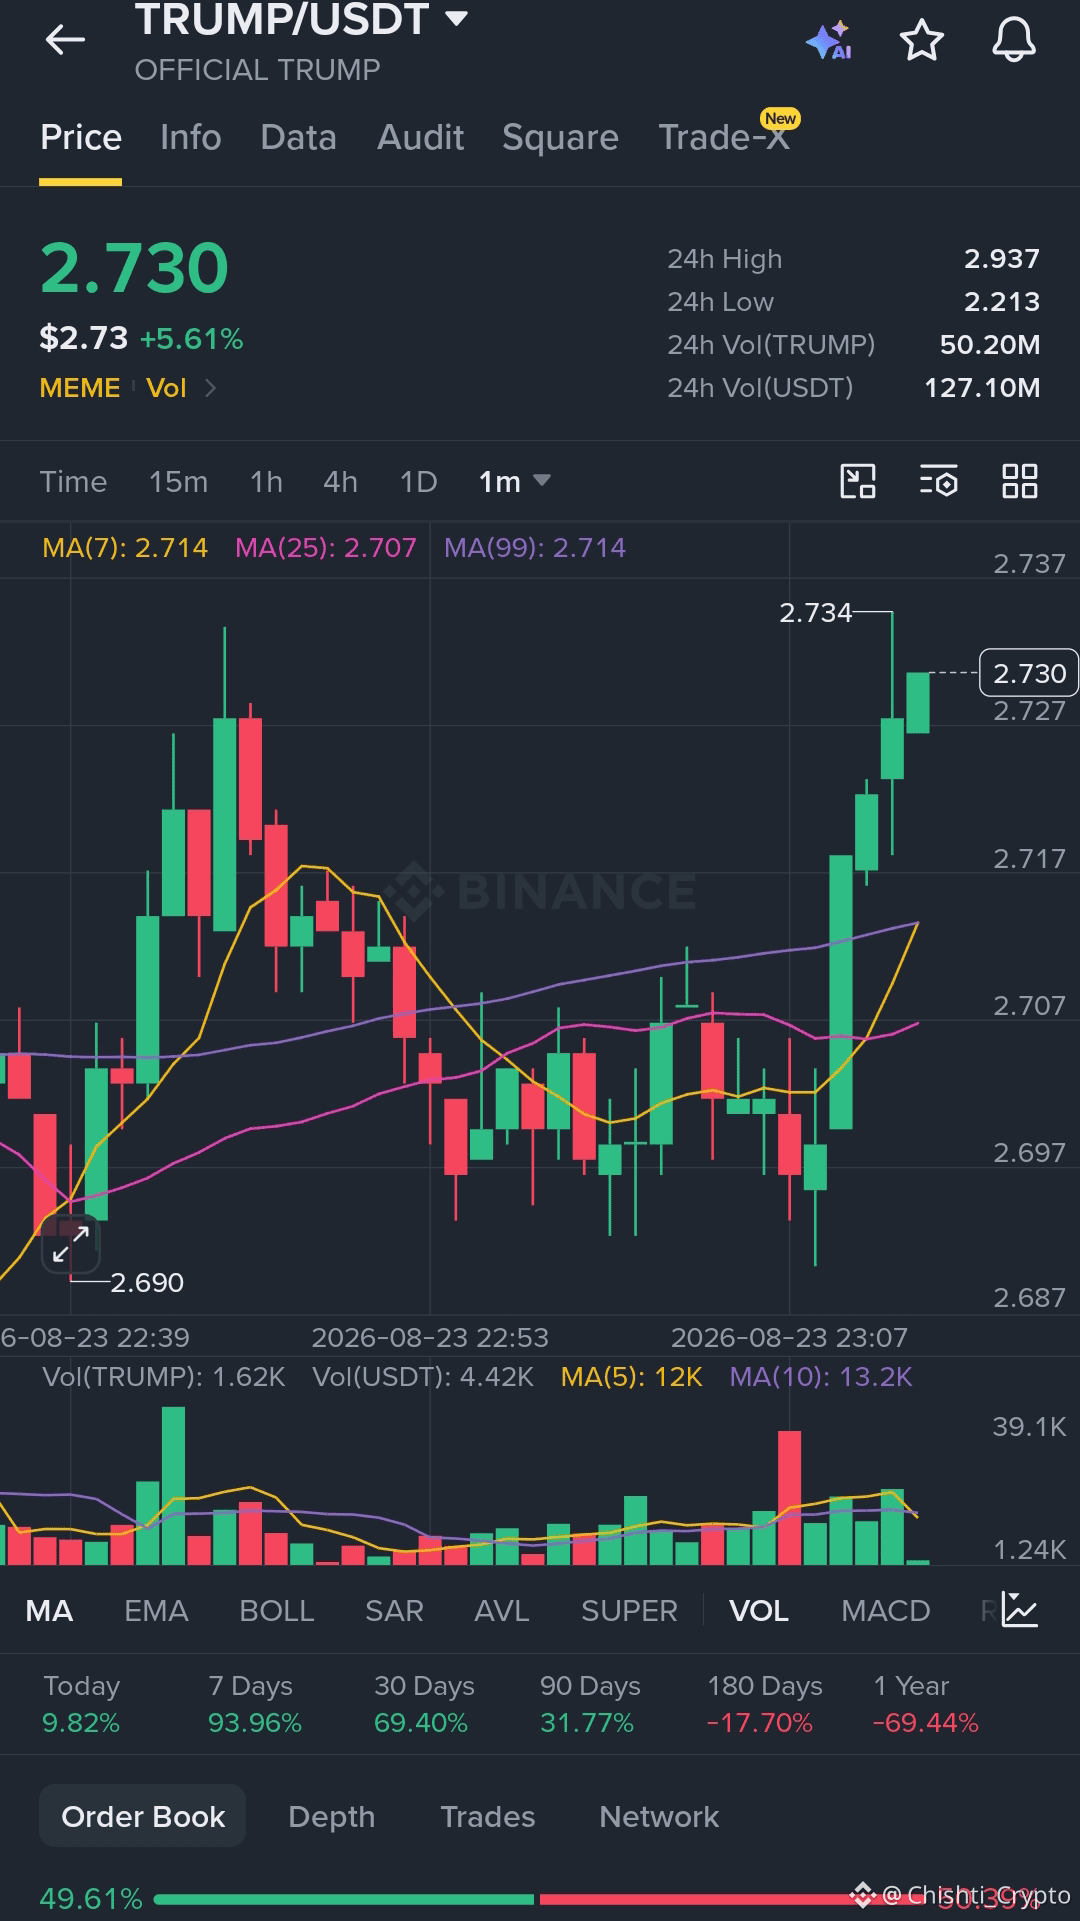Click the 24h Vol(USDT) value 127.10M
Viewport: 1080px width, 1921px height.
pos(982,388)
